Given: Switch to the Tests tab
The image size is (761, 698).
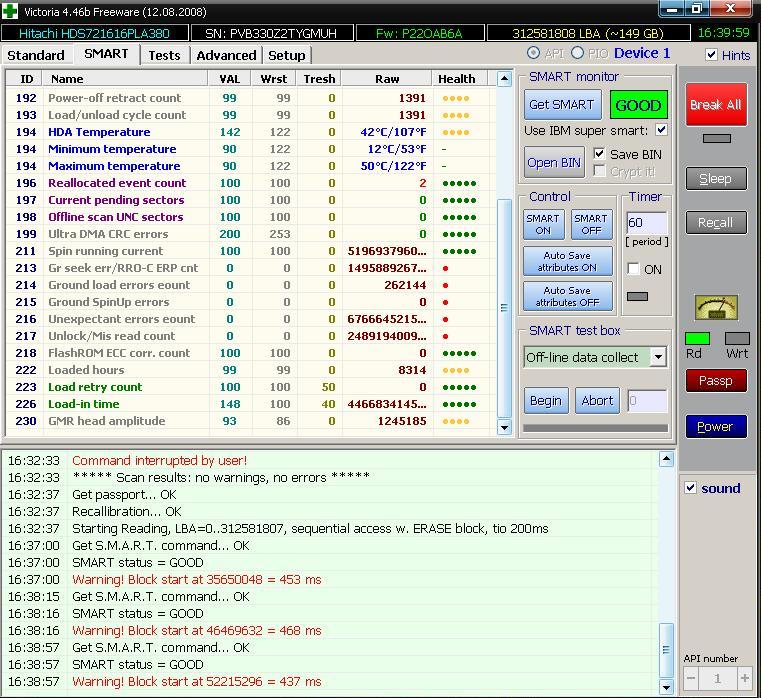Looking at the screenshot, I should [x=164, y=55].
